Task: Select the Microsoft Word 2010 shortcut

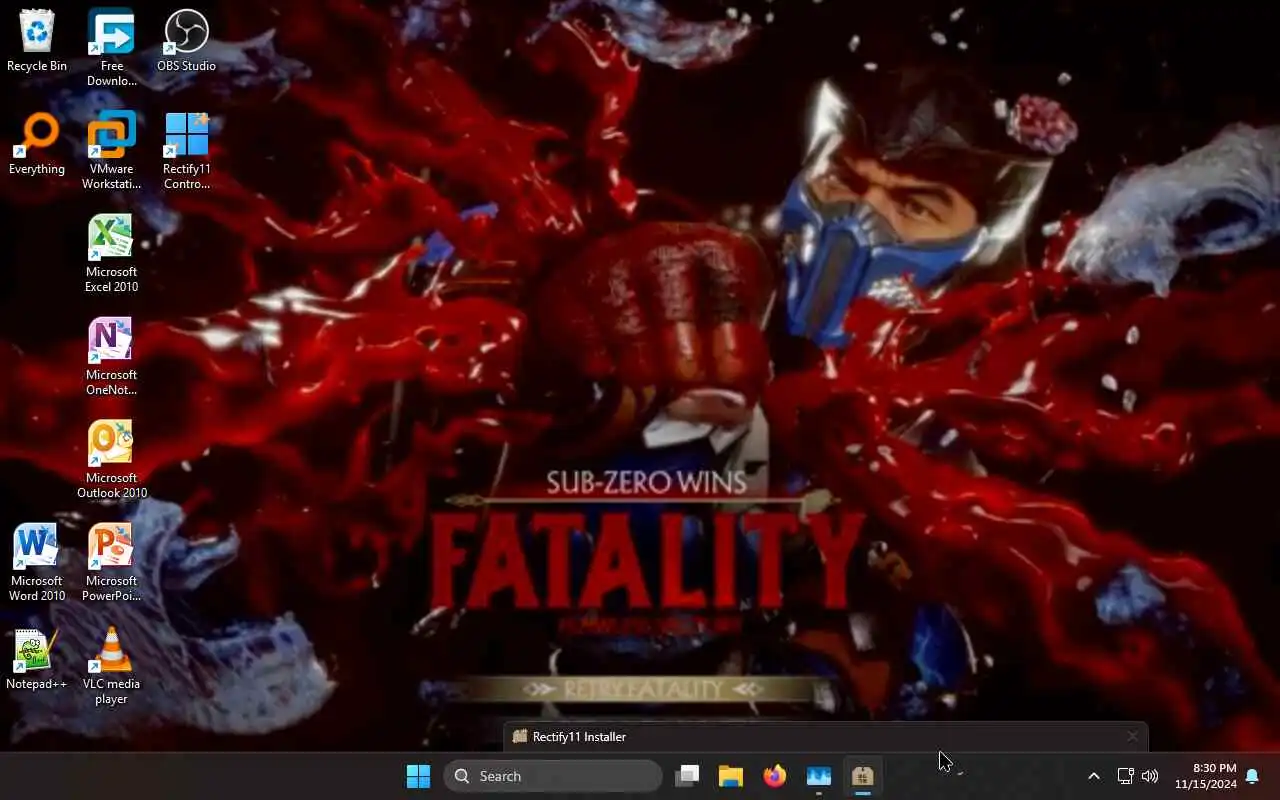Action: (37, 563)
